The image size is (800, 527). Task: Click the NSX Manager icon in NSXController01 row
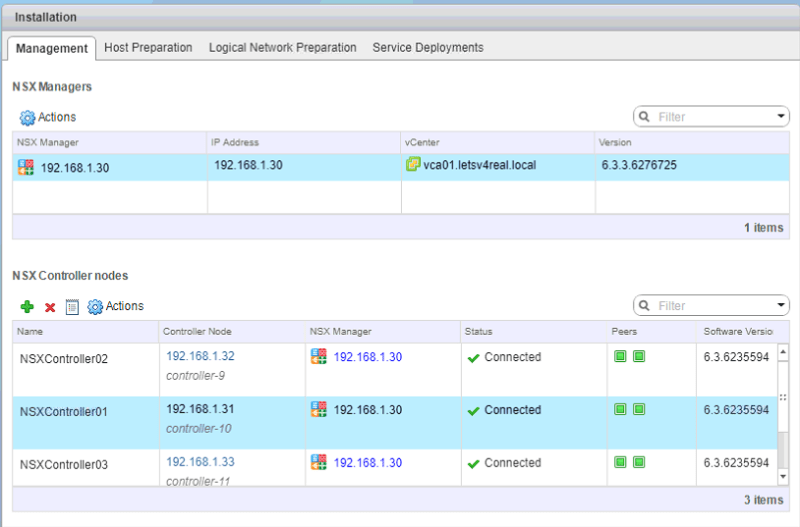(x=319, y=409)
